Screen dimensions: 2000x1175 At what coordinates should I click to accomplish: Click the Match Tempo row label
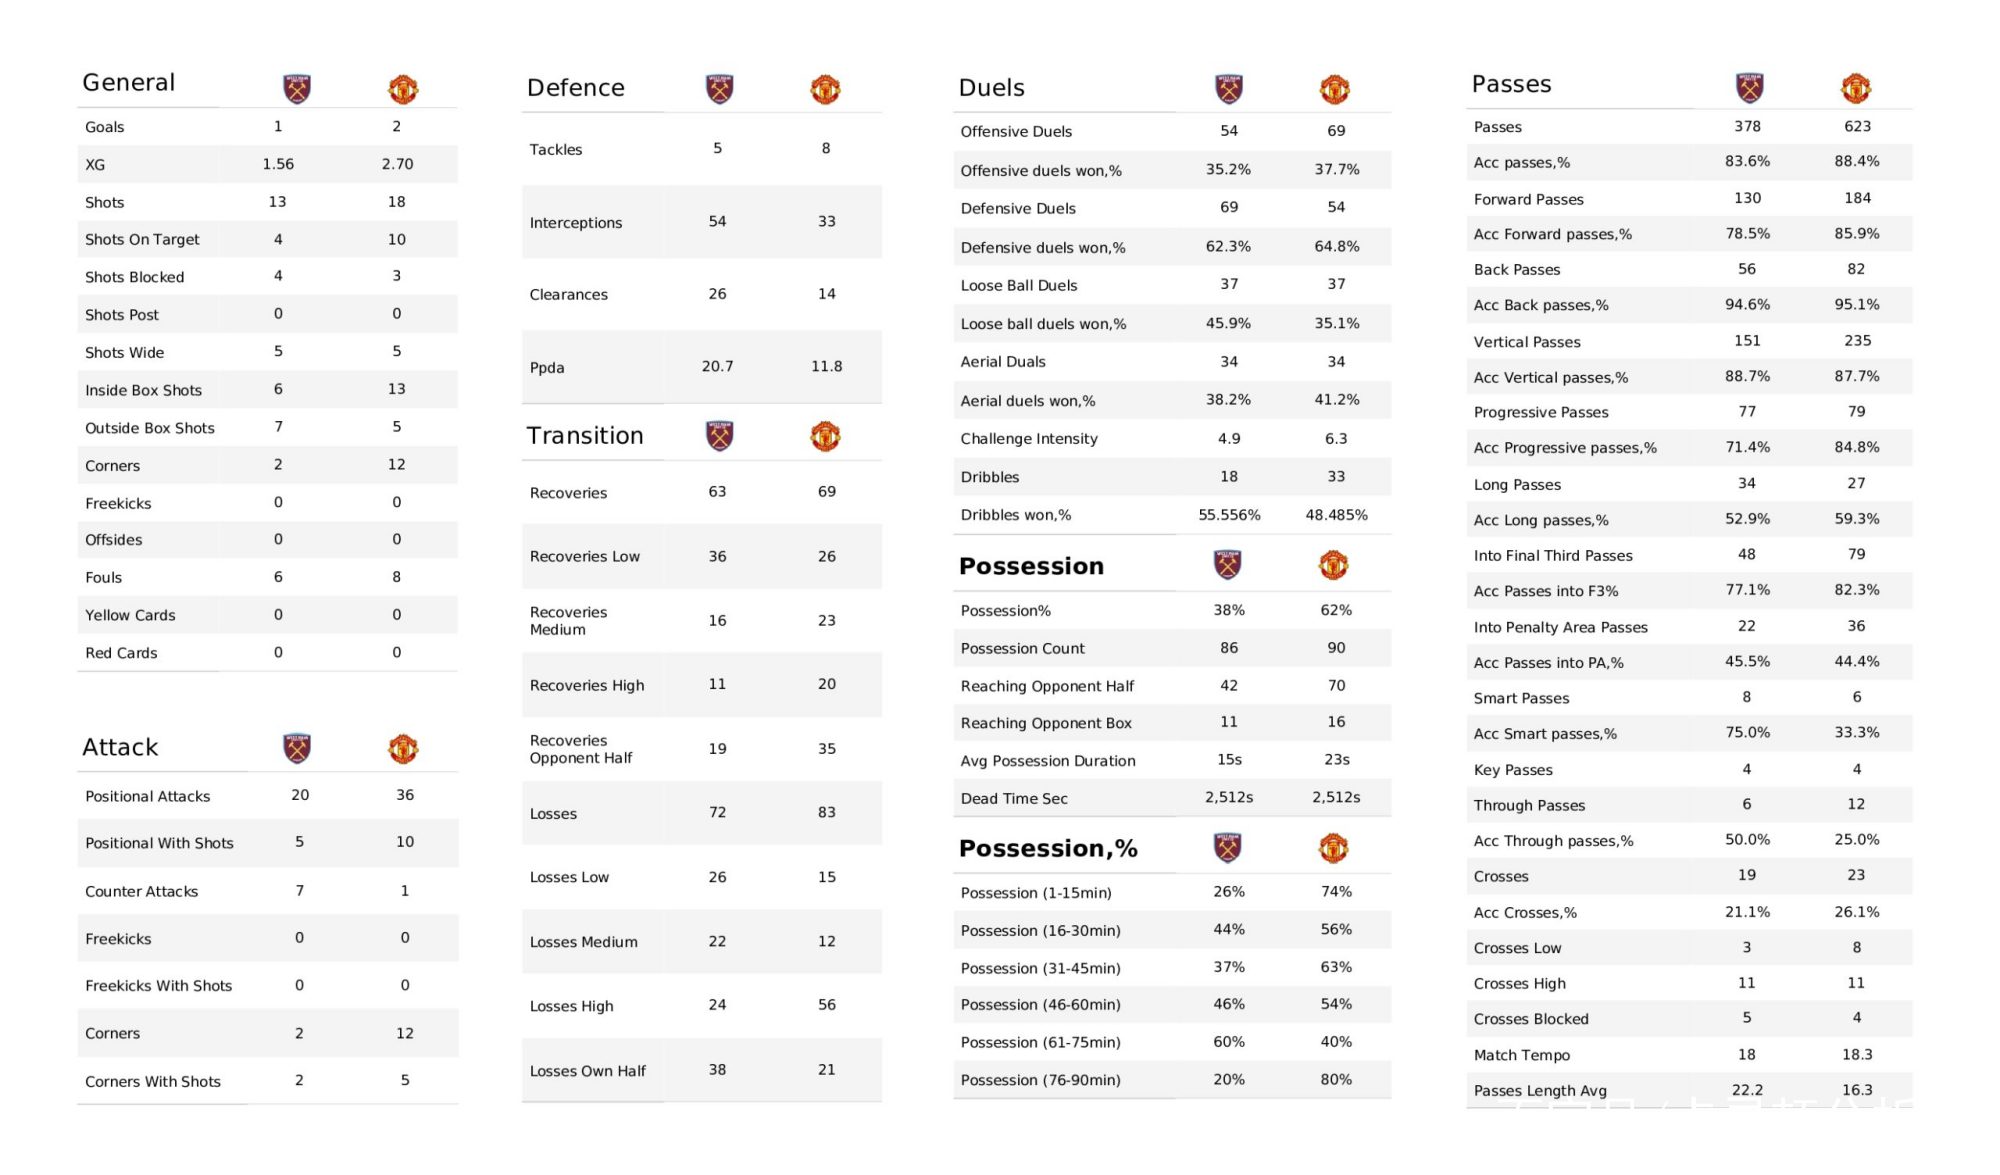1521,1055
